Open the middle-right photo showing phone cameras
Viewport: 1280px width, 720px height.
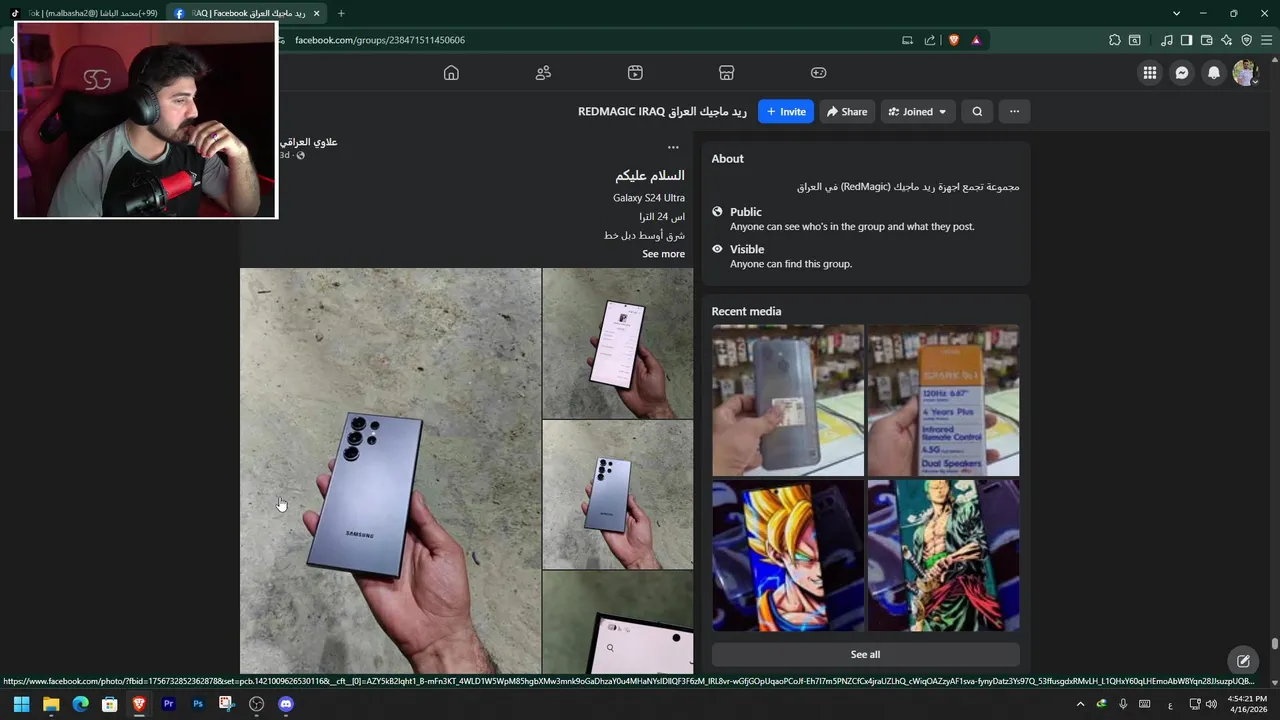[x=618, y=494]
